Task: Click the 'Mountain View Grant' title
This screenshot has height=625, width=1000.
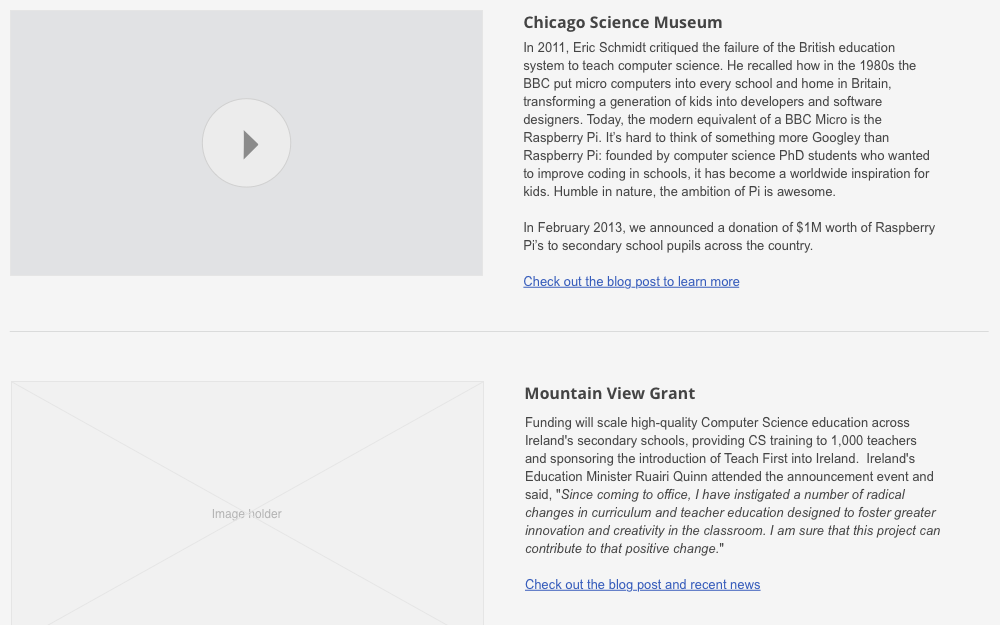Action: click(609, 393)
